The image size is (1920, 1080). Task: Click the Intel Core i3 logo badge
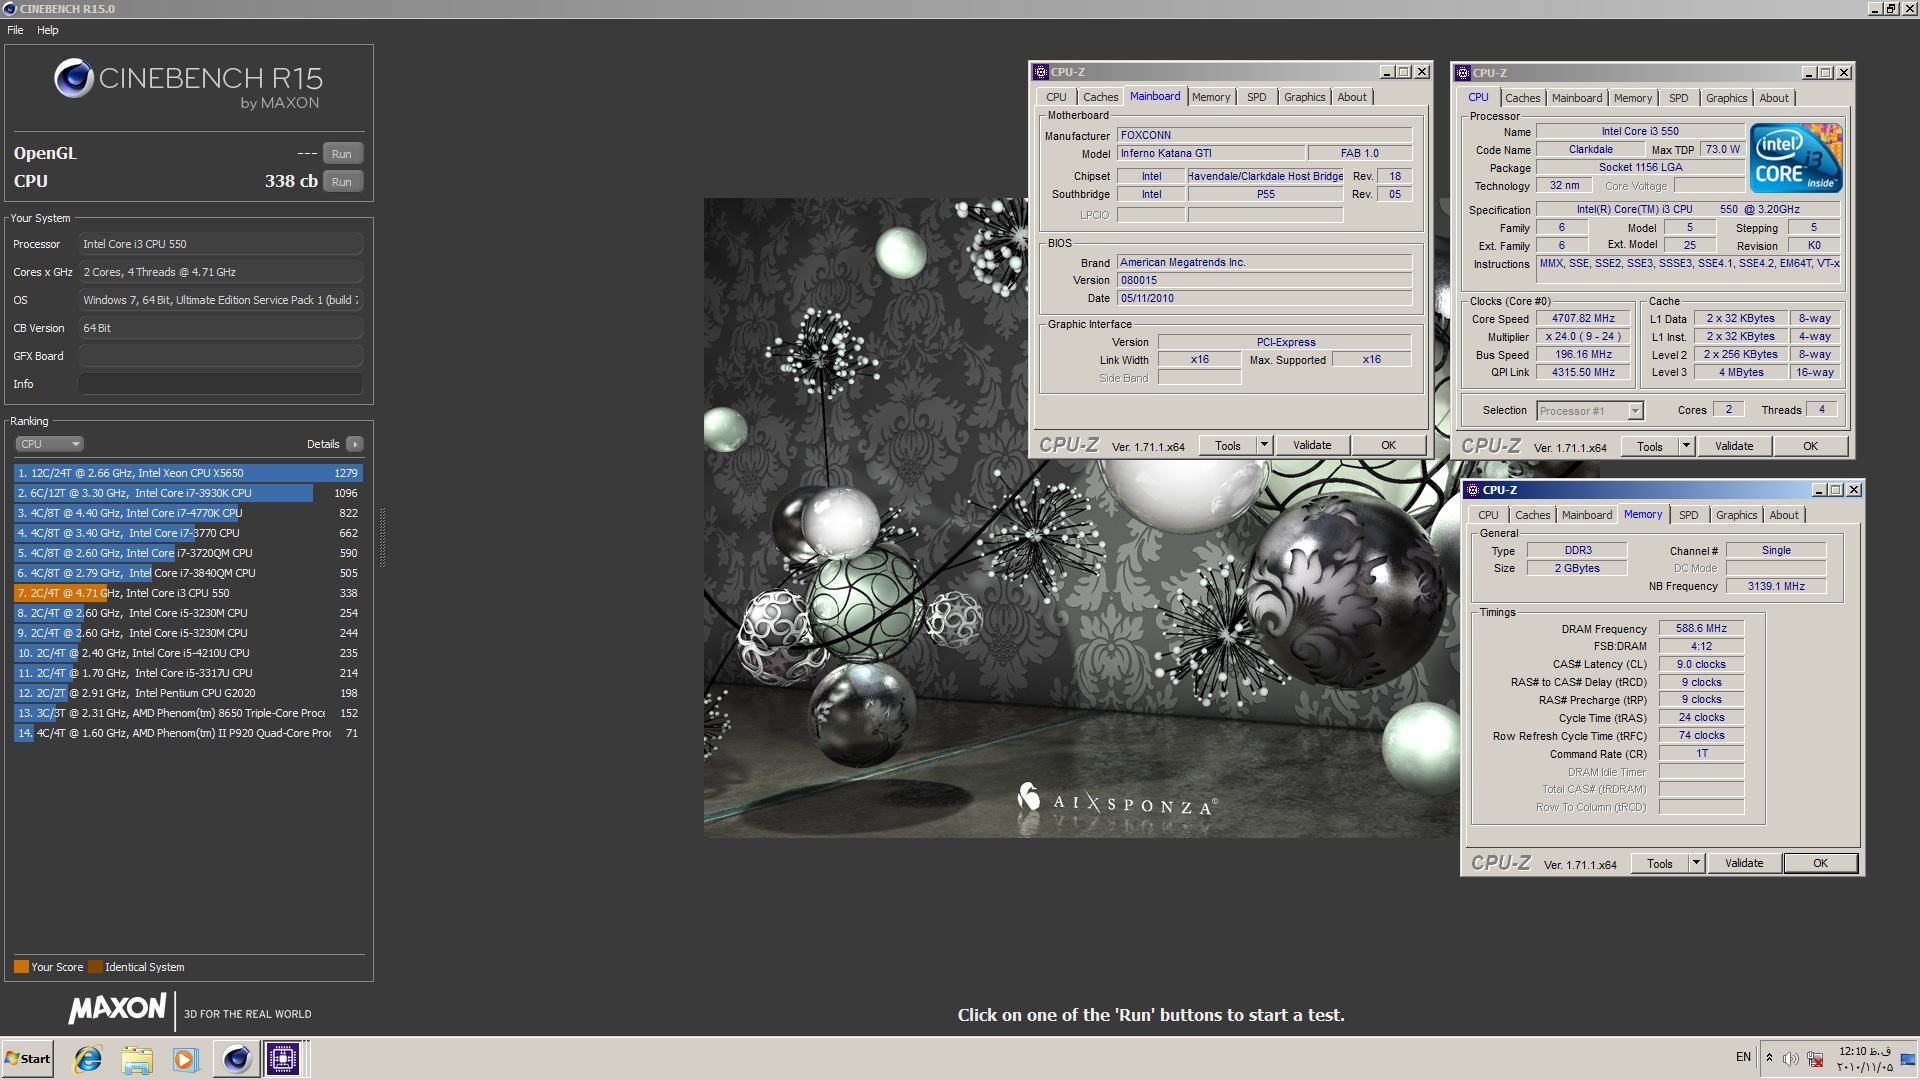coord(1797,158)
